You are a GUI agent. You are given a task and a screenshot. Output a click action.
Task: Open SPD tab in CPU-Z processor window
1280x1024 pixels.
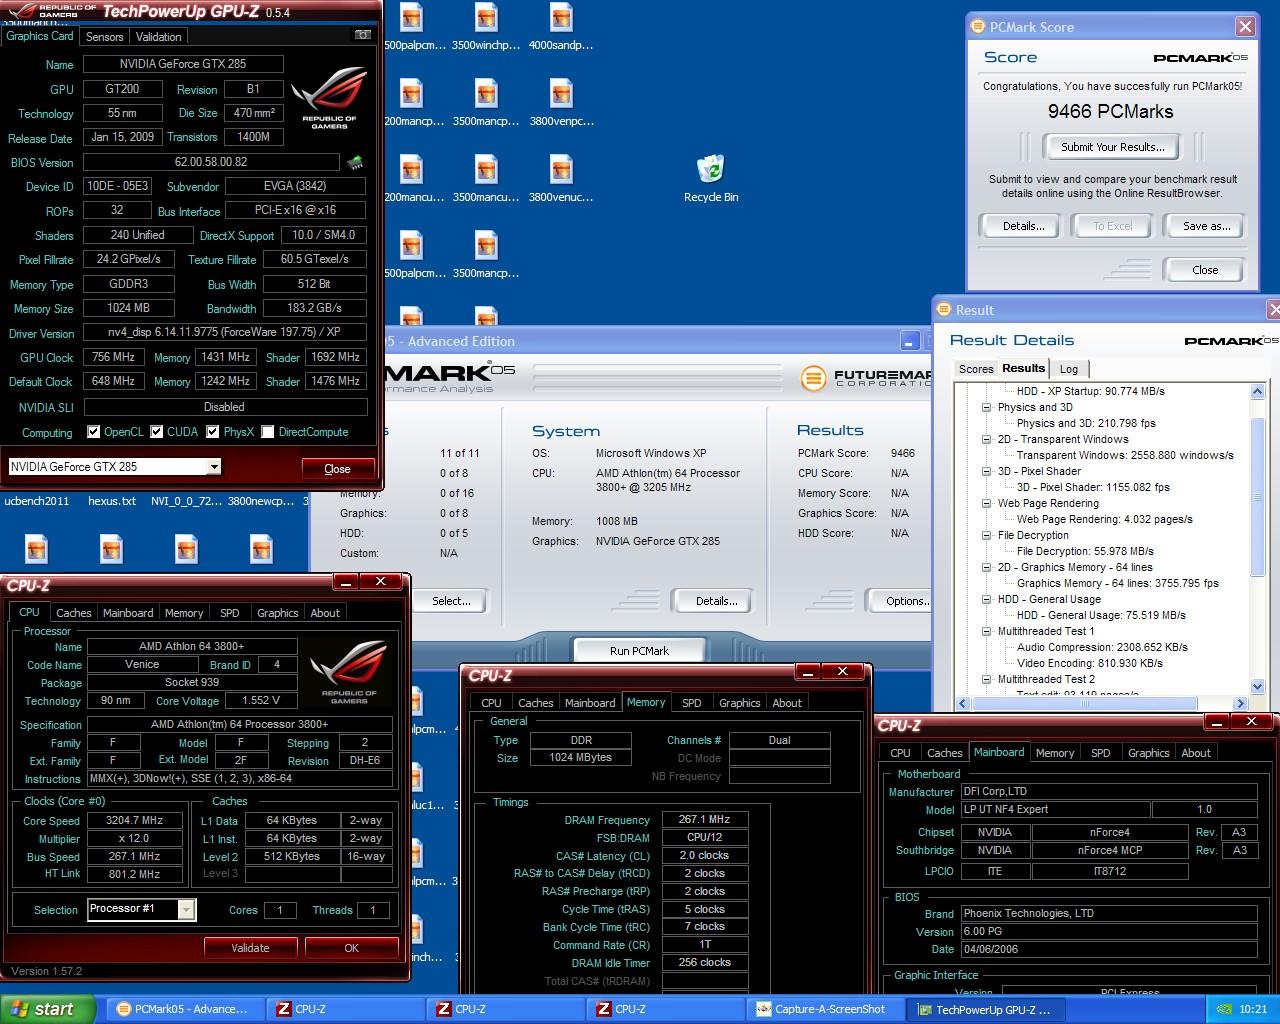[x=229, y=613]
